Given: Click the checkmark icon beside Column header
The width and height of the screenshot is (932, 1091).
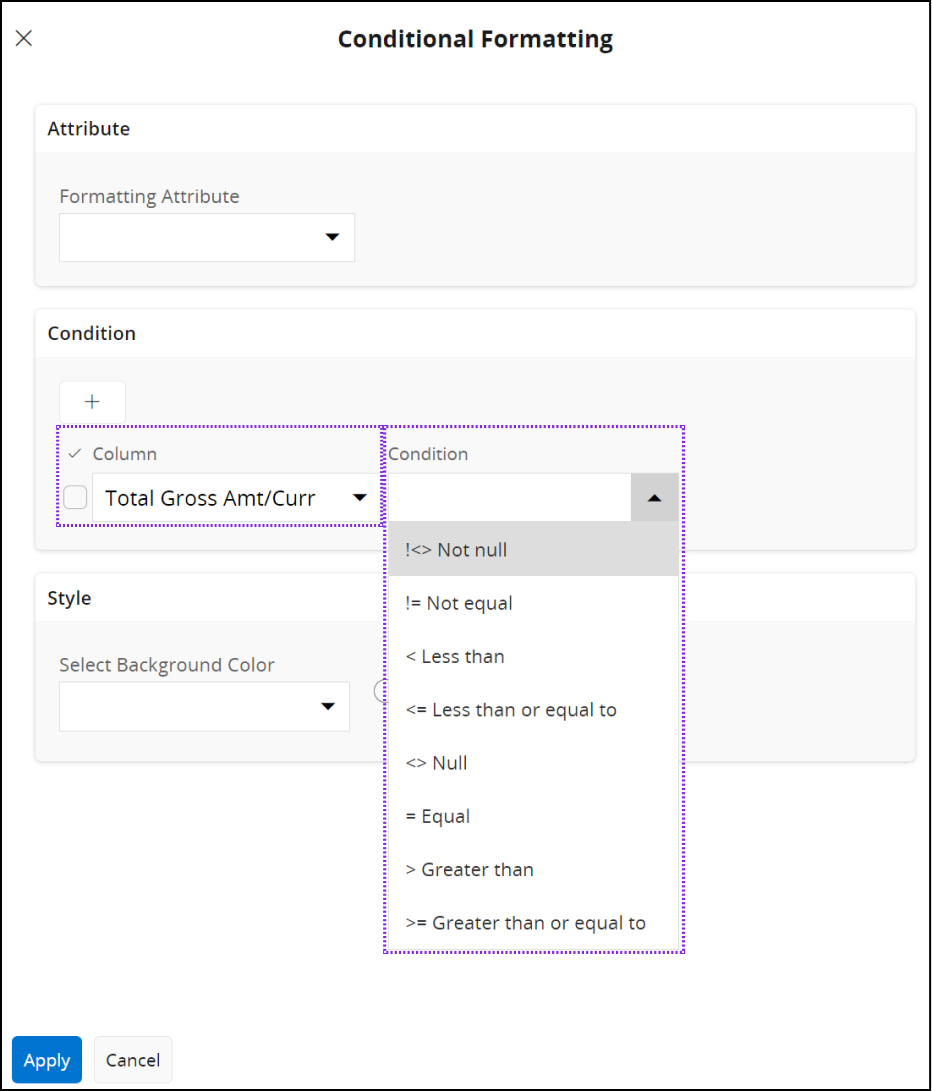Looking at the screenshot, I should click(74, 454).
